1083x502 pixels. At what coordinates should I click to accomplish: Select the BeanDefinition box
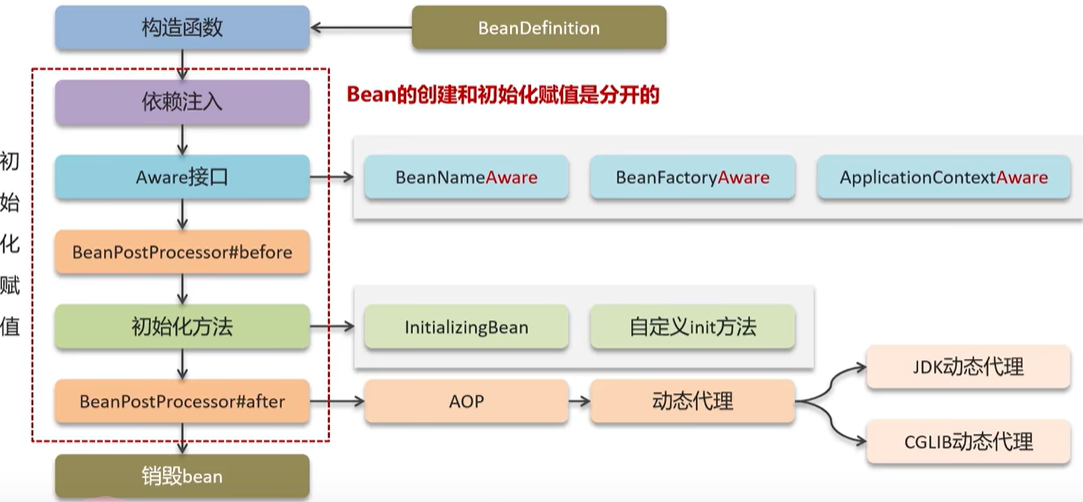pyautogui.click(x=539, y=28)
